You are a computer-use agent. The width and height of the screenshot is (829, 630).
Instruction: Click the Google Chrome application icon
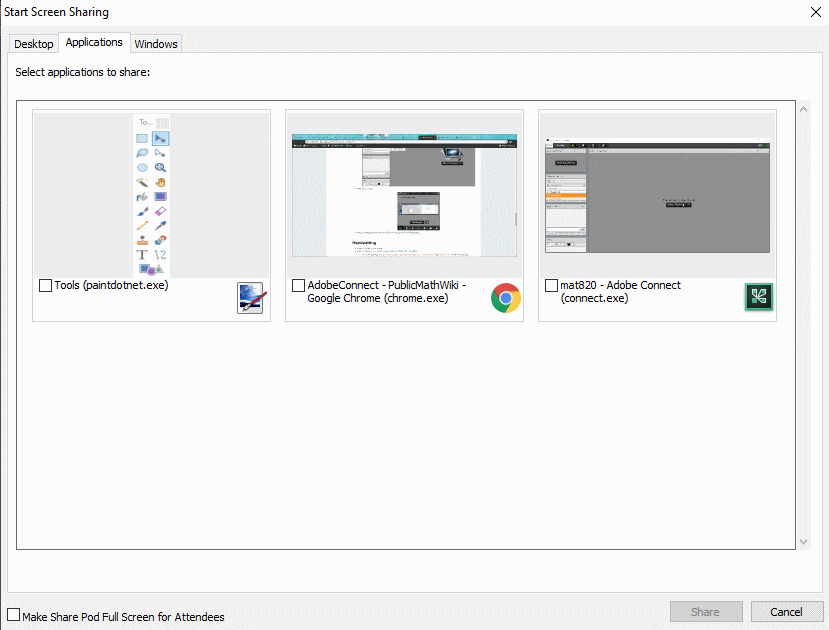point(505,298)
